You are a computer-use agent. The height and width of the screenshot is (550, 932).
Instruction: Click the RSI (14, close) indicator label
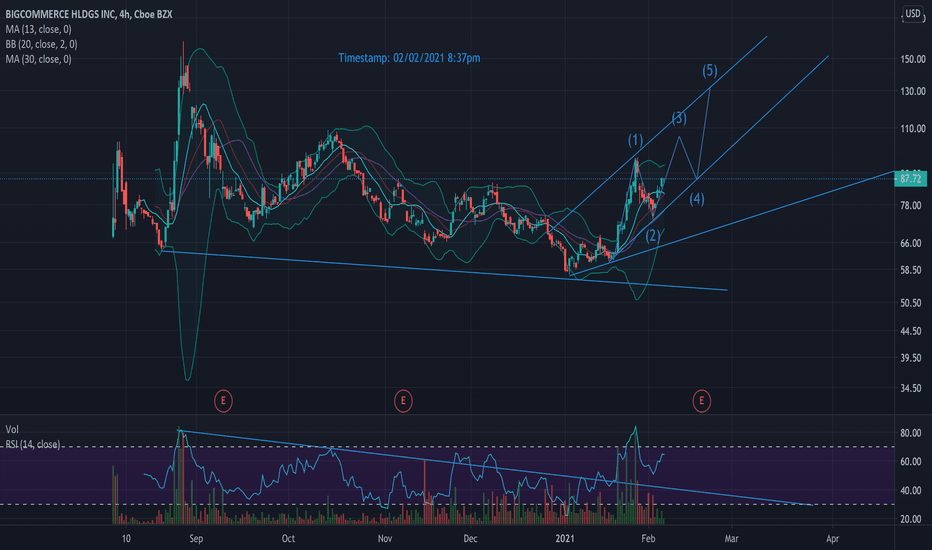33,444
